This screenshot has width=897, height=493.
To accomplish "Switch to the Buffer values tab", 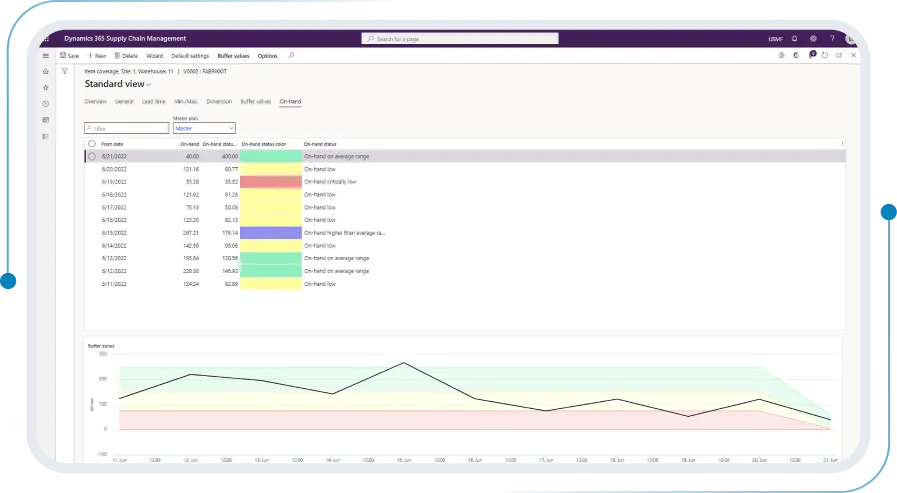I will pos(256,102).
